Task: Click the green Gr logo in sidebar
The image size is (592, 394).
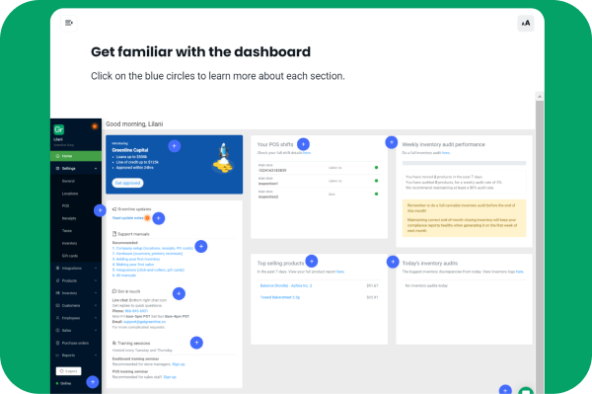Action: tap(59, 130)
